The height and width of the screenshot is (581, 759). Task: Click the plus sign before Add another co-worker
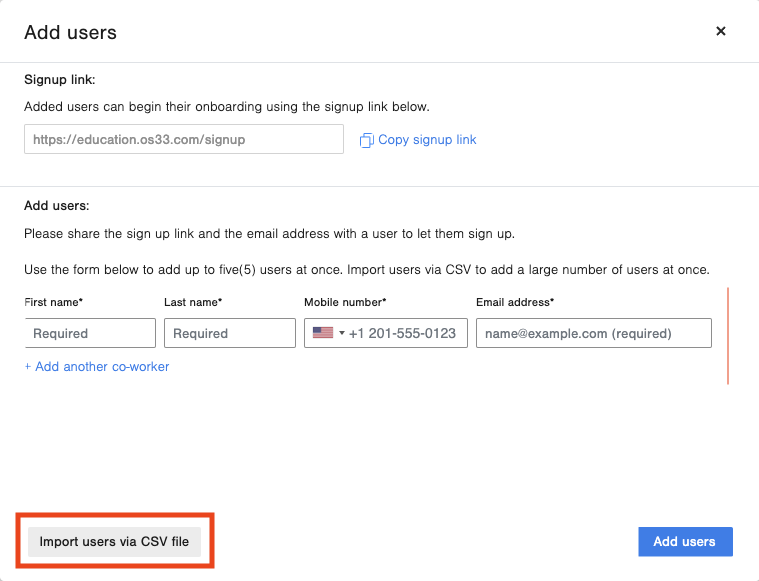click(28, 367)
